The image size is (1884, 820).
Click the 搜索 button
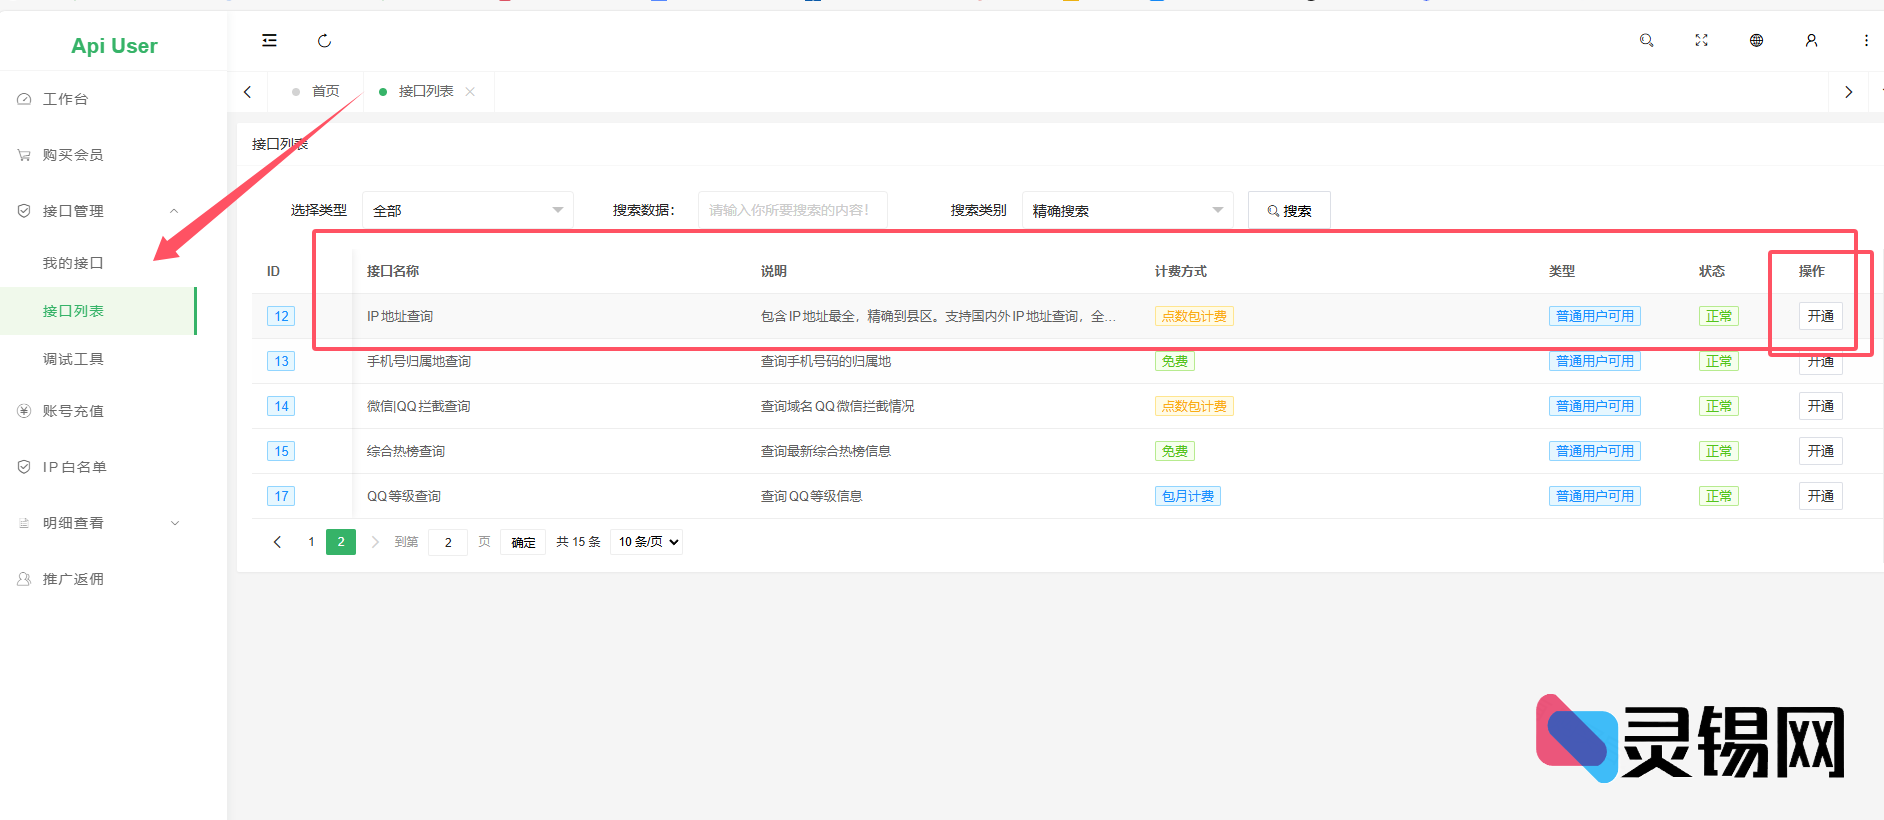tap(1289, 210)
